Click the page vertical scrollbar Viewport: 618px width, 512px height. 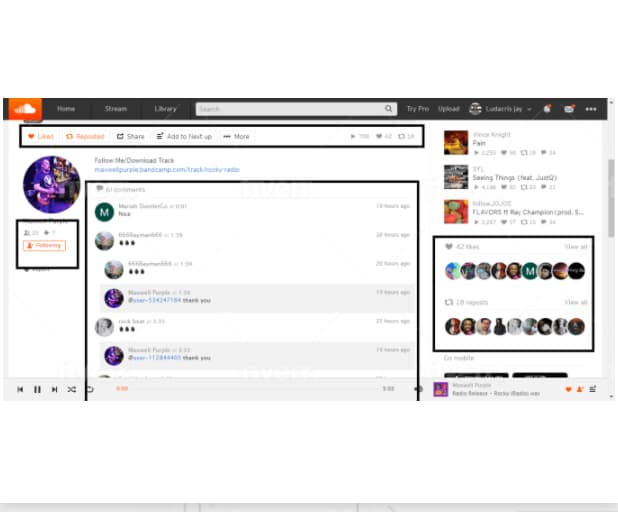pyautogui.click(x=611, y=197)
